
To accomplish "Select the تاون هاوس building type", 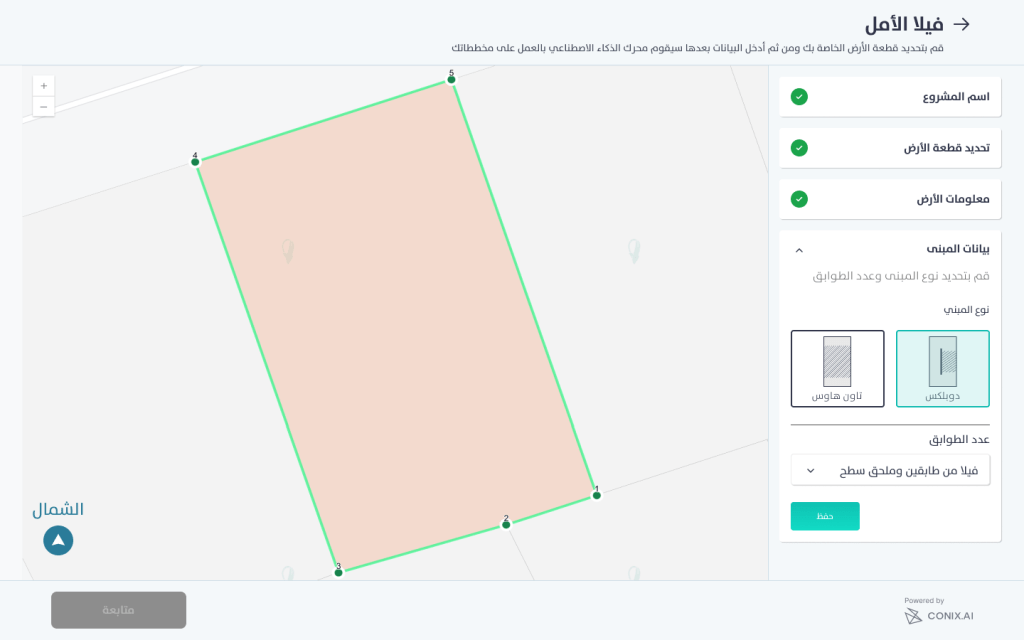I will [x=837, y=368].
